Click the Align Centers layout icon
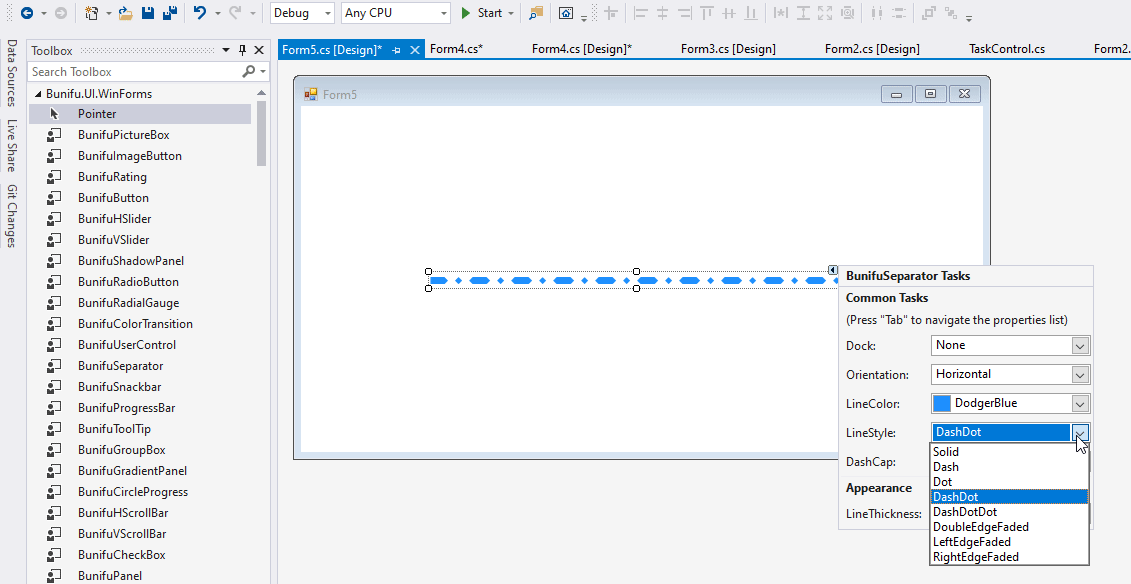 tap(663, 13)
